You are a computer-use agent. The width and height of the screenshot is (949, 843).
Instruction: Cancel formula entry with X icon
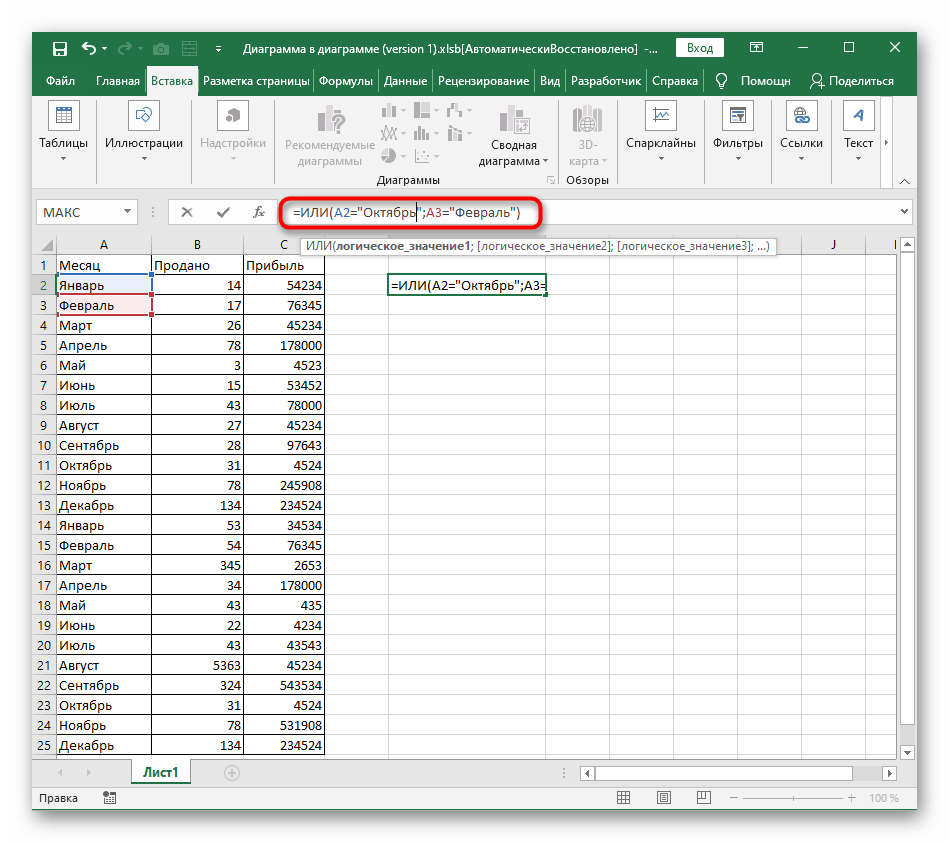coord(186,212)
